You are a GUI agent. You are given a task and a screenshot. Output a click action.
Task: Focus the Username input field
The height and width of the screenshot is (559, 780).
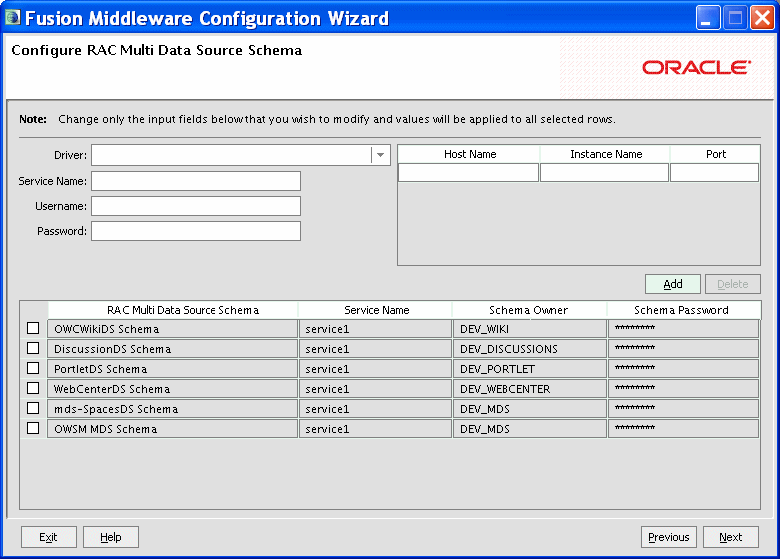click(x=196, y=206)
